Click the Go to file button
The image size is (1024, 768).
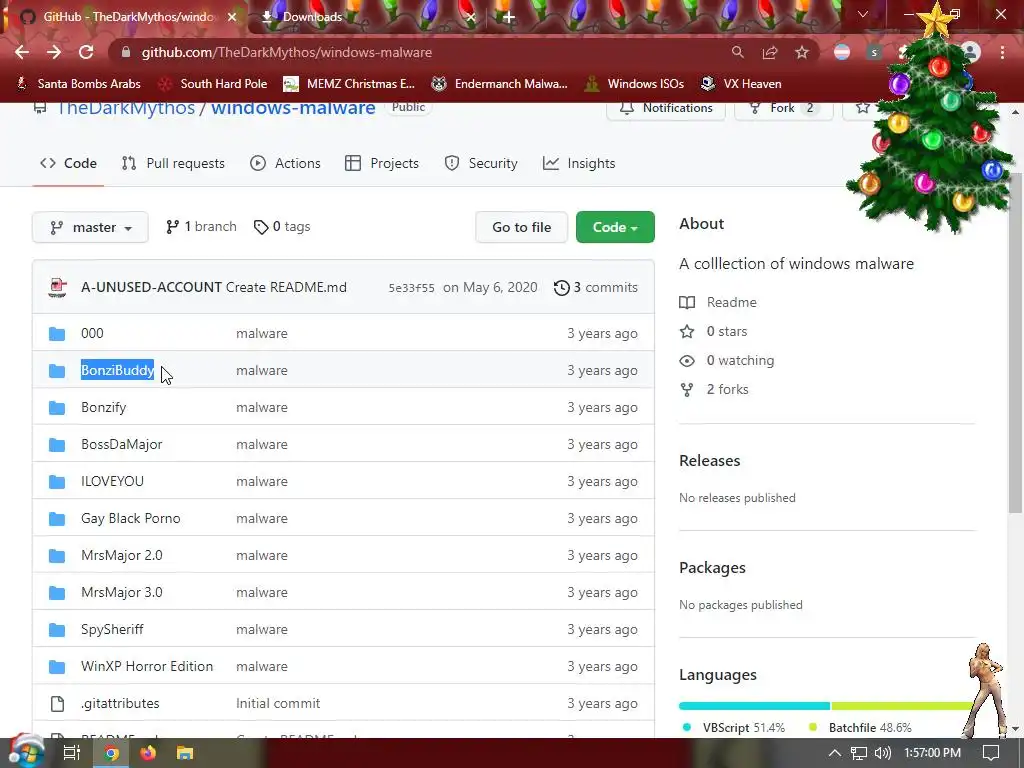tap(521, 227)
